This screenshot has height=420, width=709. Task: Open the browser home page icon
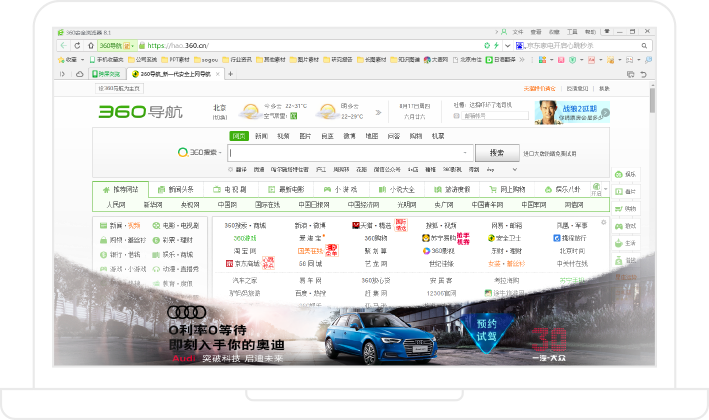90,45
